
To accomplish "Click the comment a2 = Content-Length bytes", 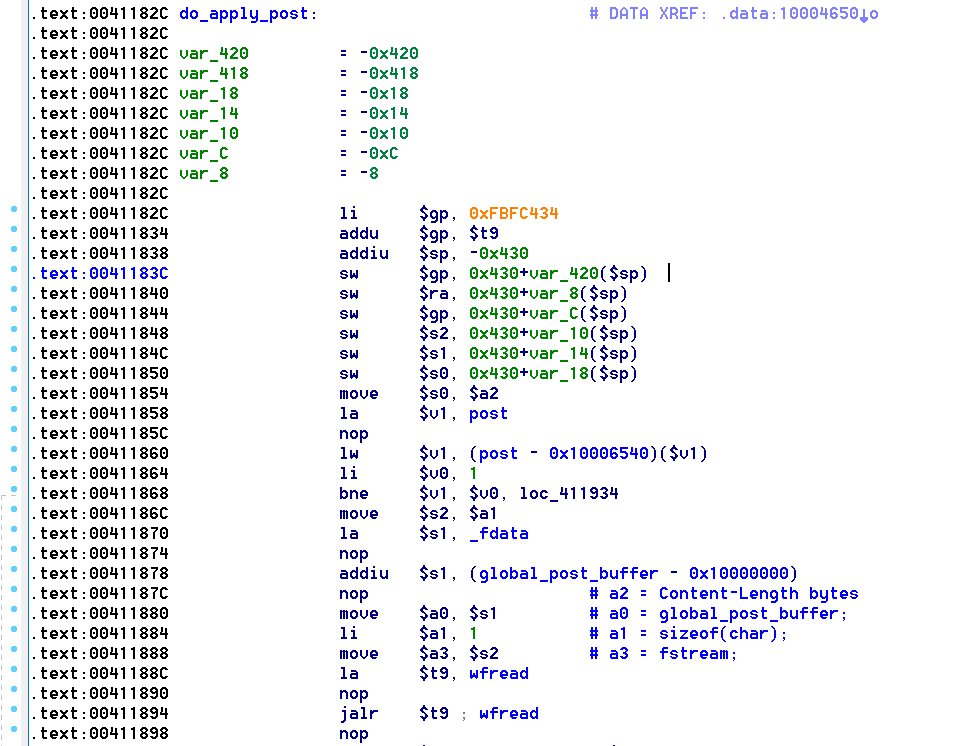I will pos(724,594).
